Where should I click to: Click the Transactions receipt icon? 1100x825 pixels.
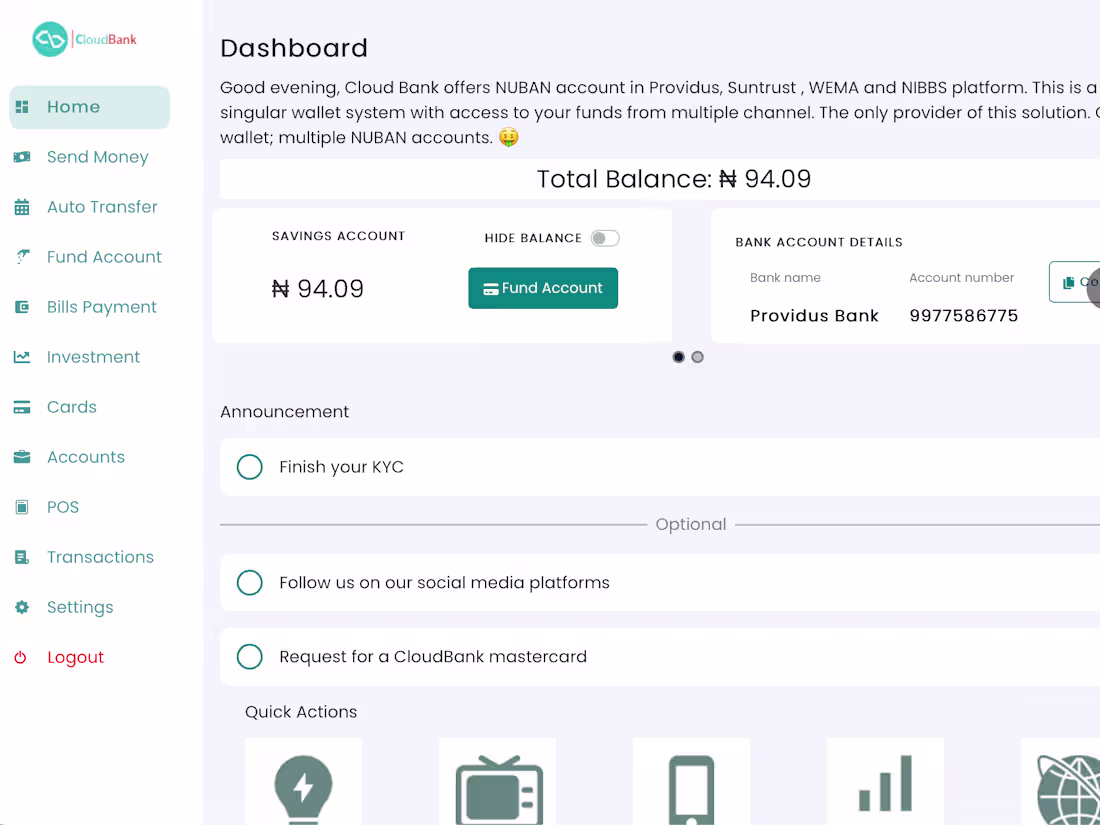tap(22, 557)
